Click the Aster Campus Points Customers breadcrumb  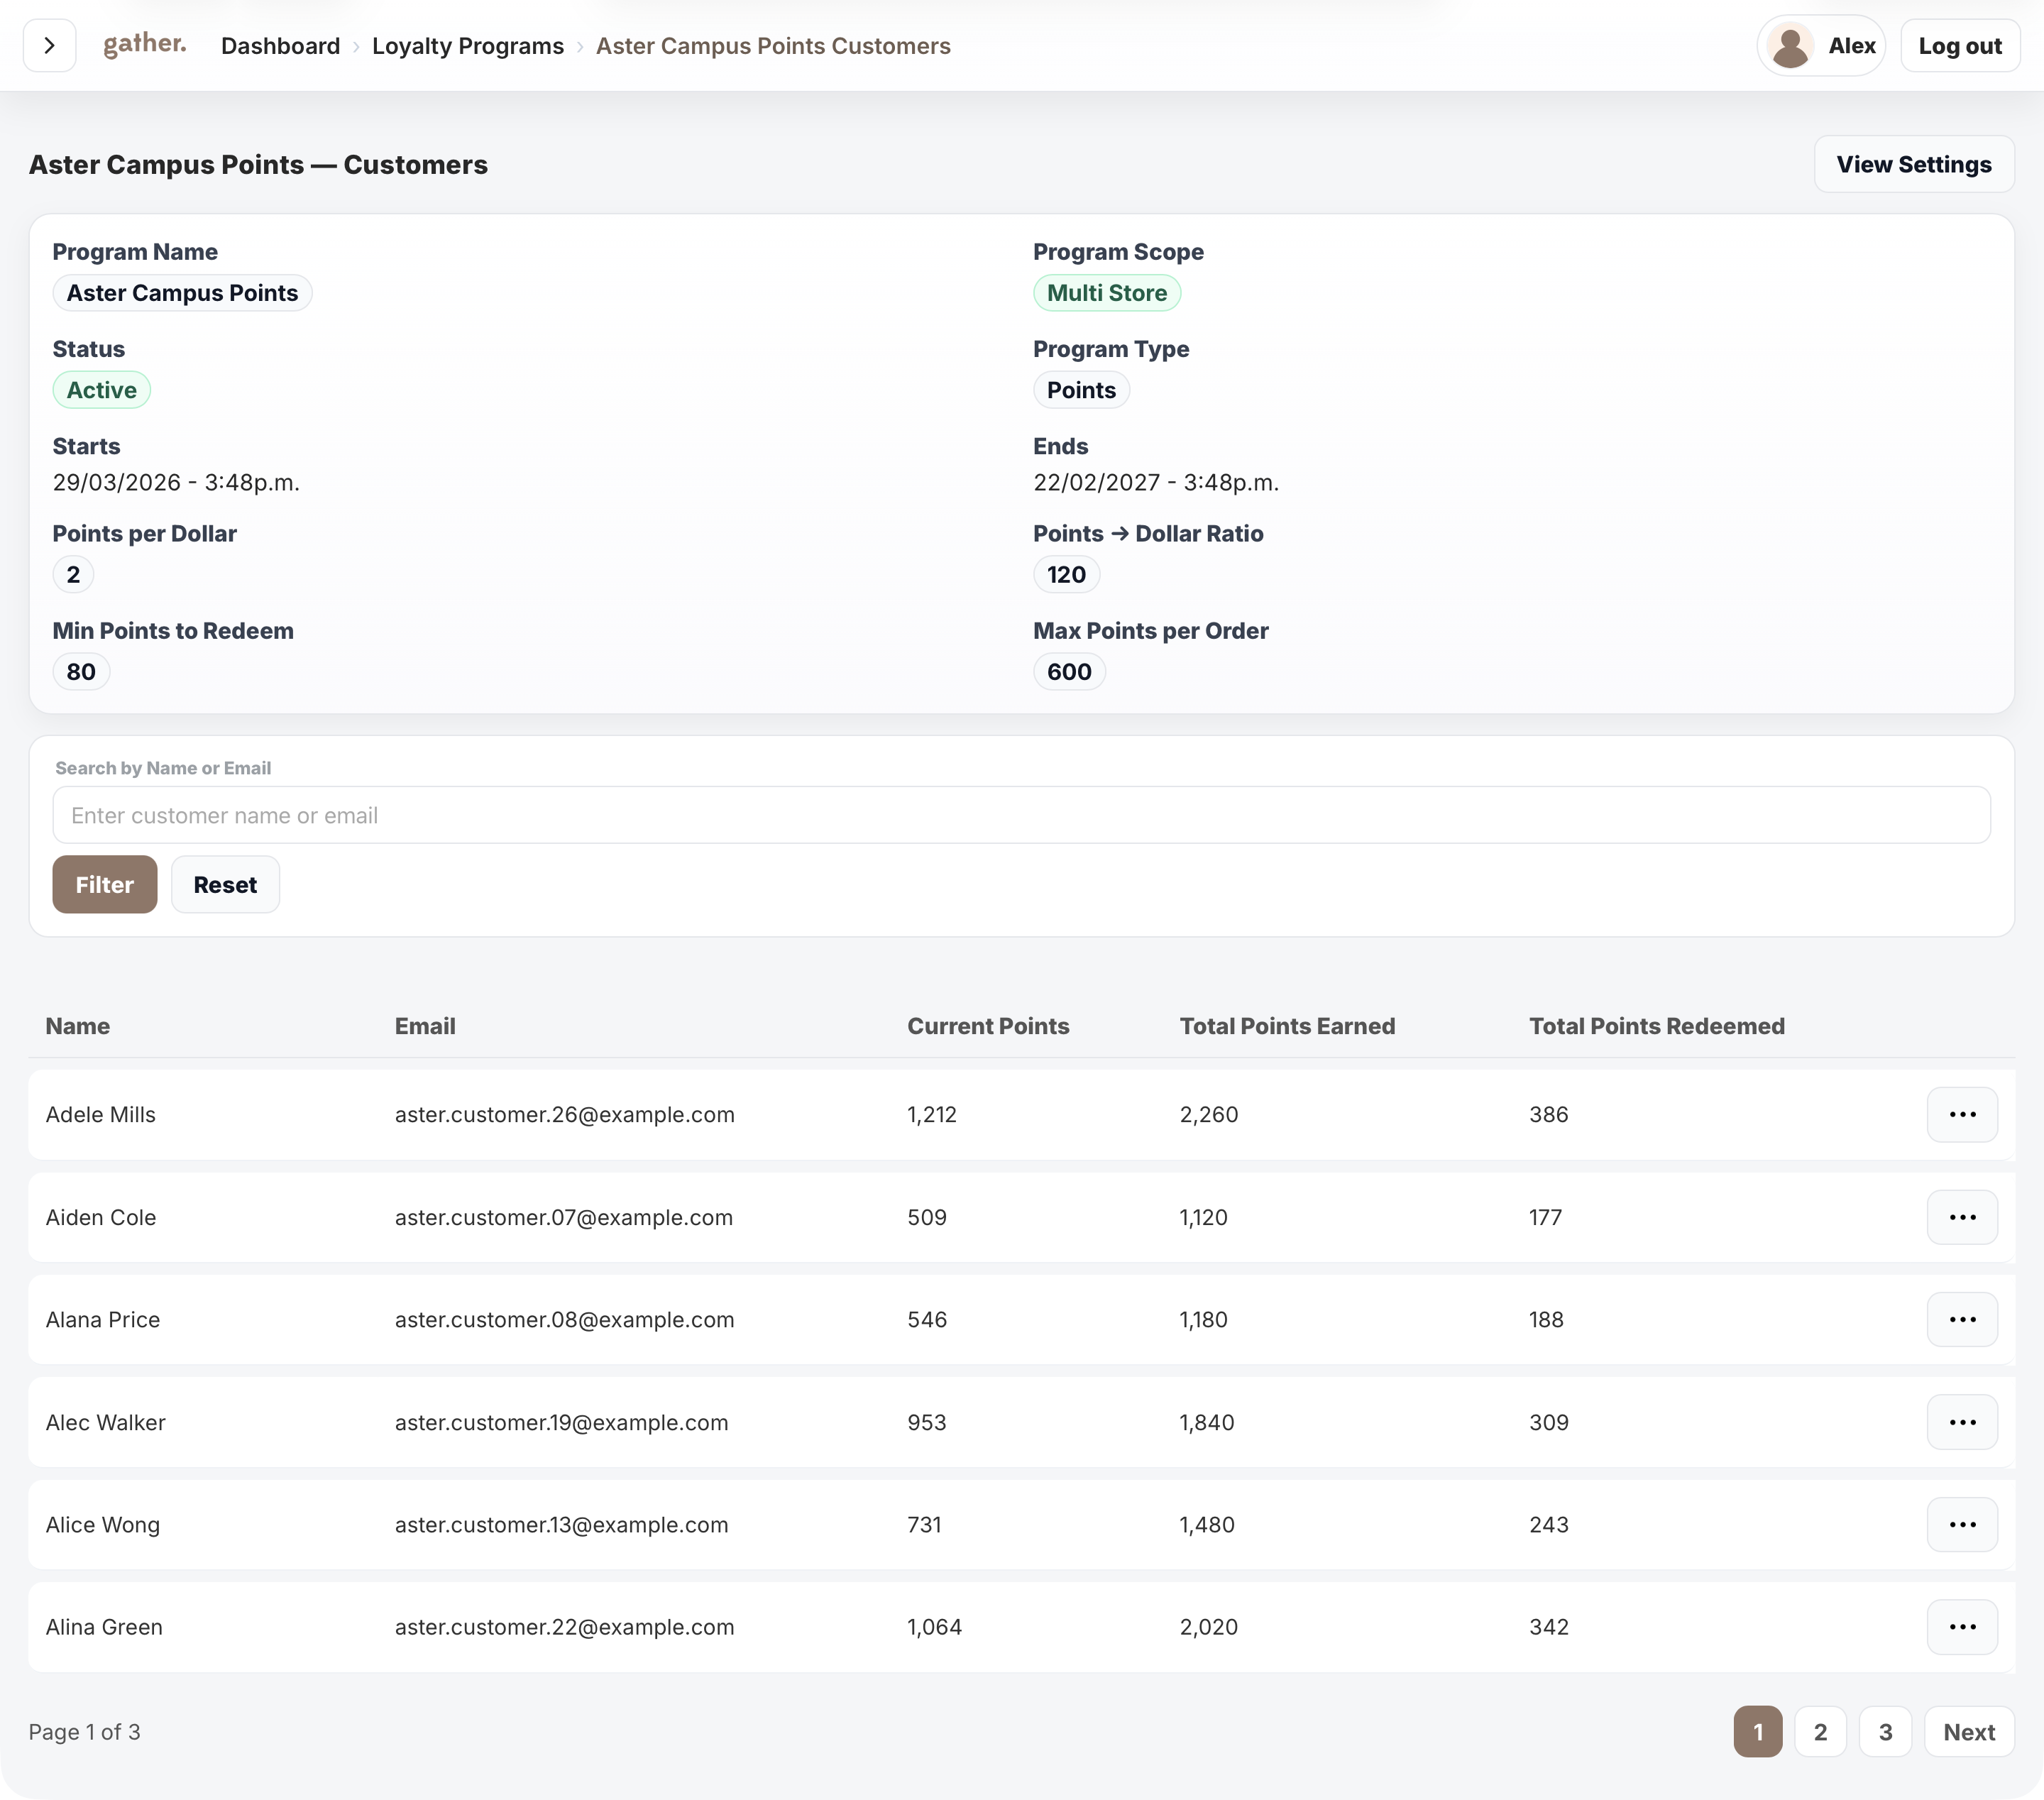(773, 46)
